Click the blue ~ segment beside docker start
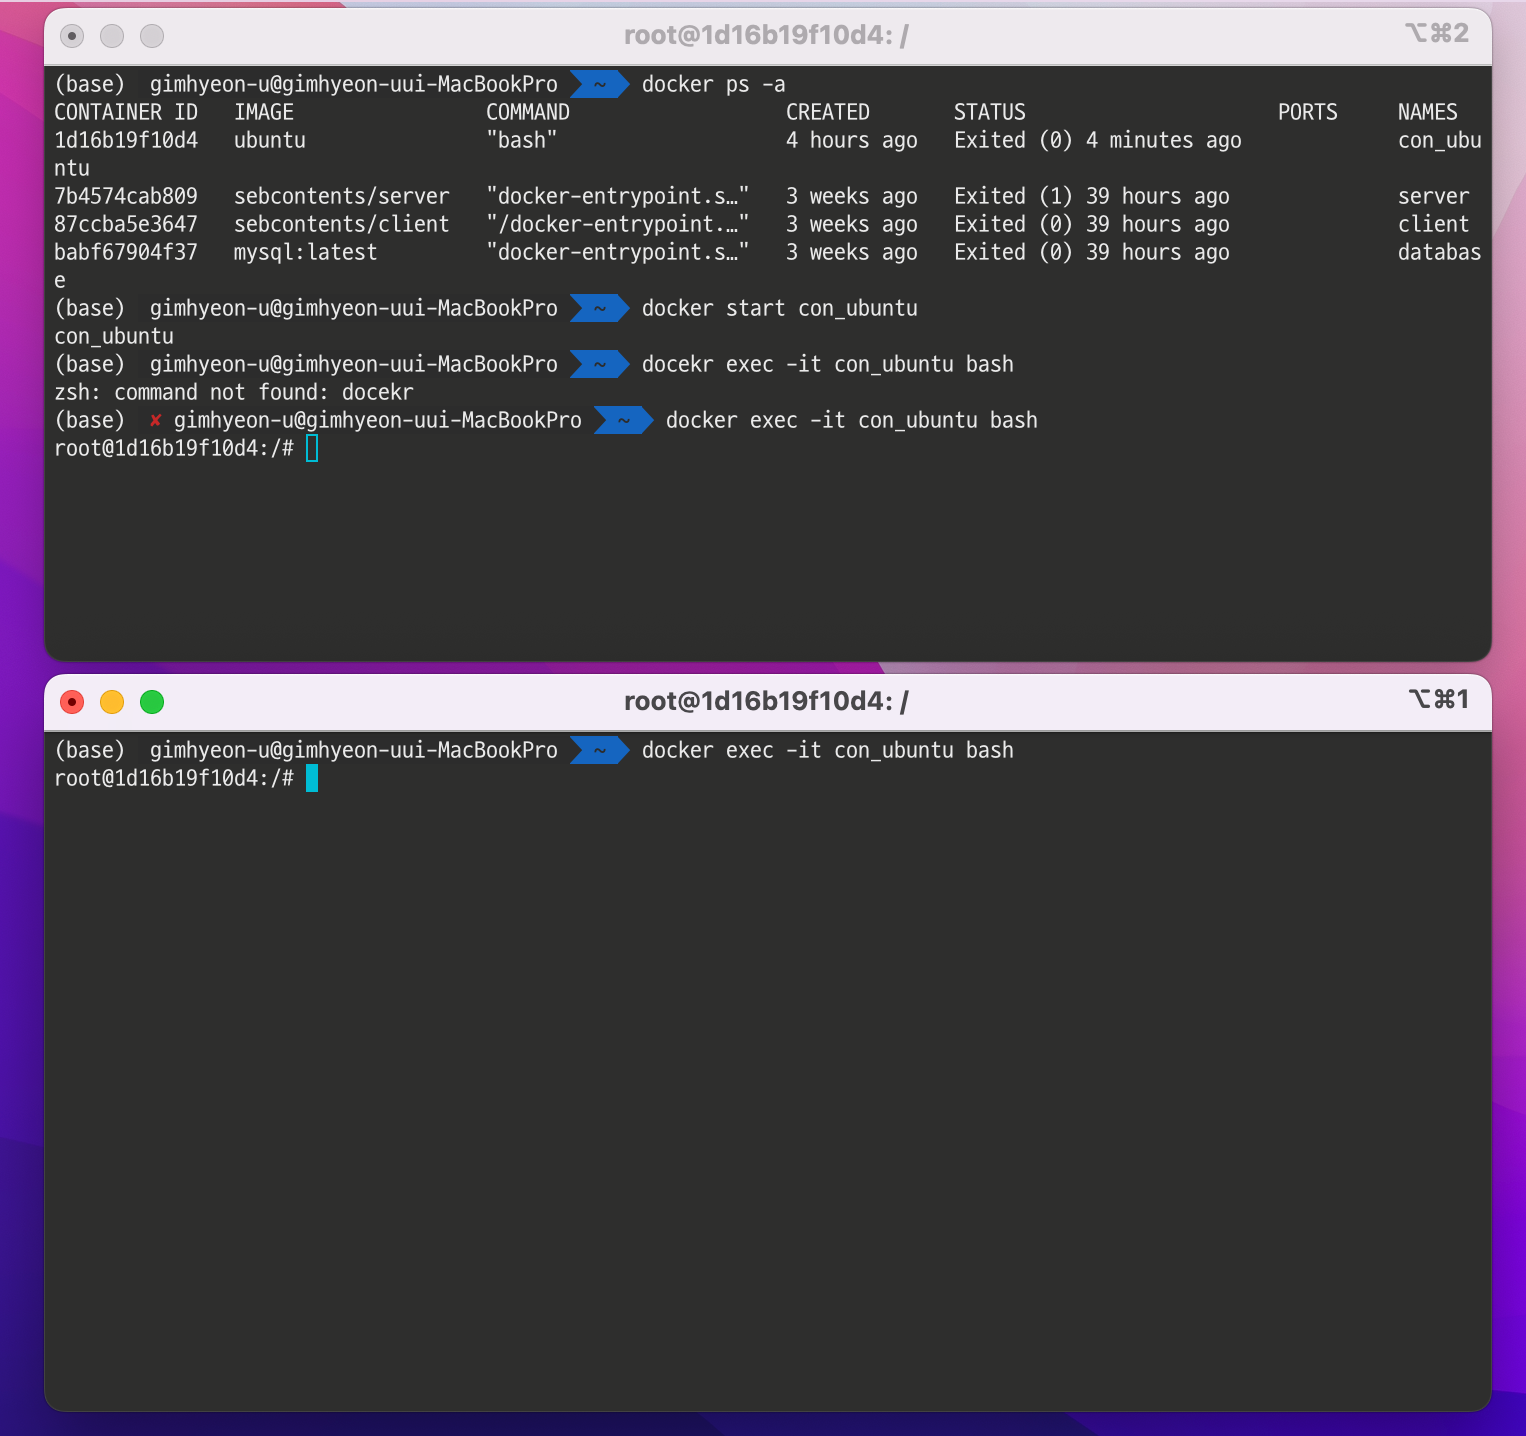The height and width of the screenshot is (1436, 1526). (600, 308)
